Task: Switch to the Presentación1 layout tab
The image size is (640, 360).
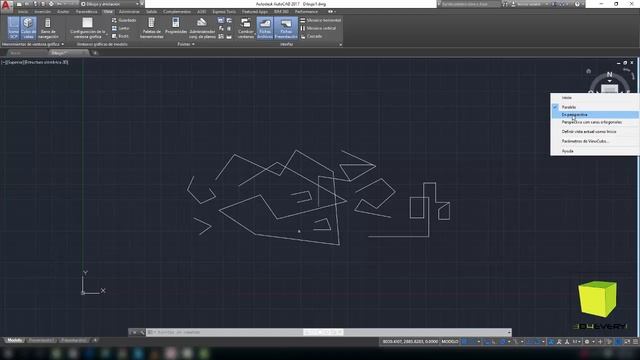Action: [41, 340]
